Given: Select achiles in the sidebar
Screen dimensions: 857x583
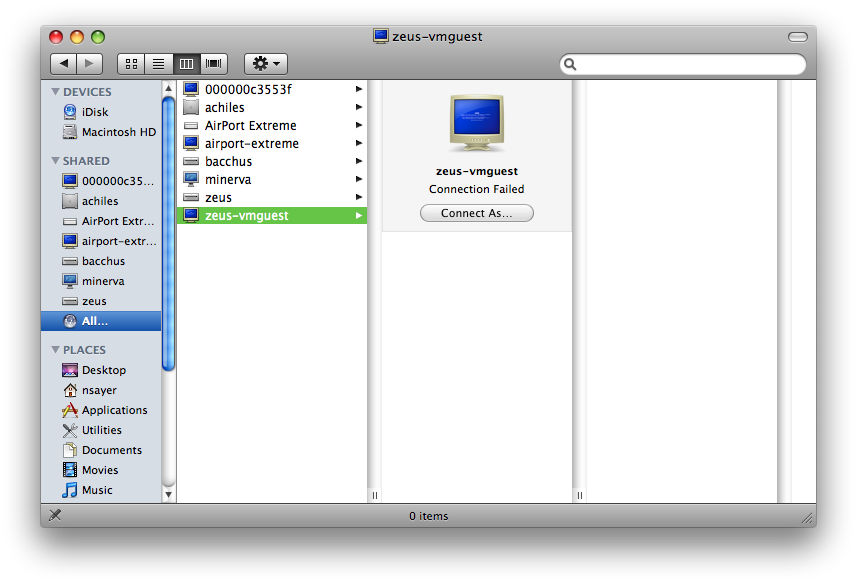Looking at the screenshot, I should coord(101,201).
